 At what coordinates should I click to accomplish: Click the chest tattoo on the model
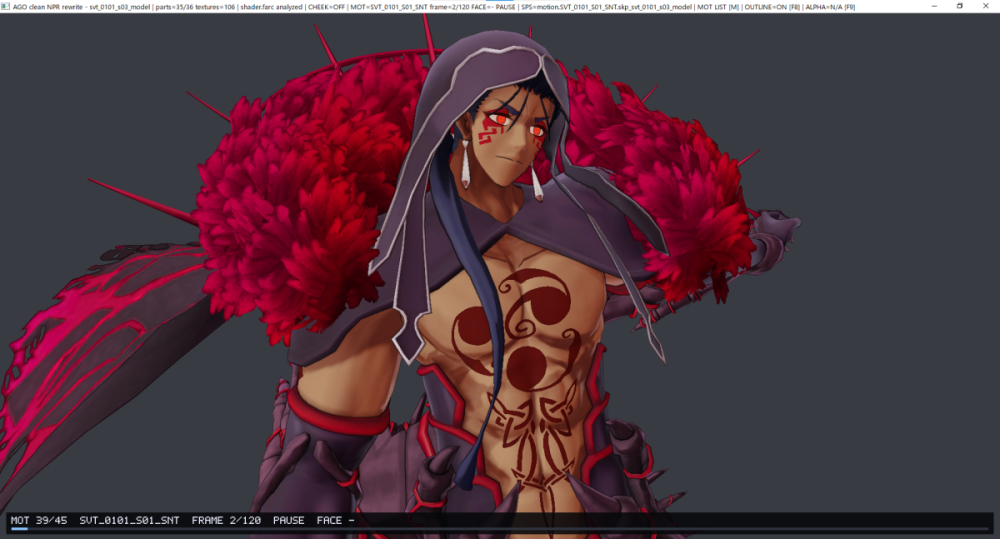pyautogui.click(x=517, y=329)
